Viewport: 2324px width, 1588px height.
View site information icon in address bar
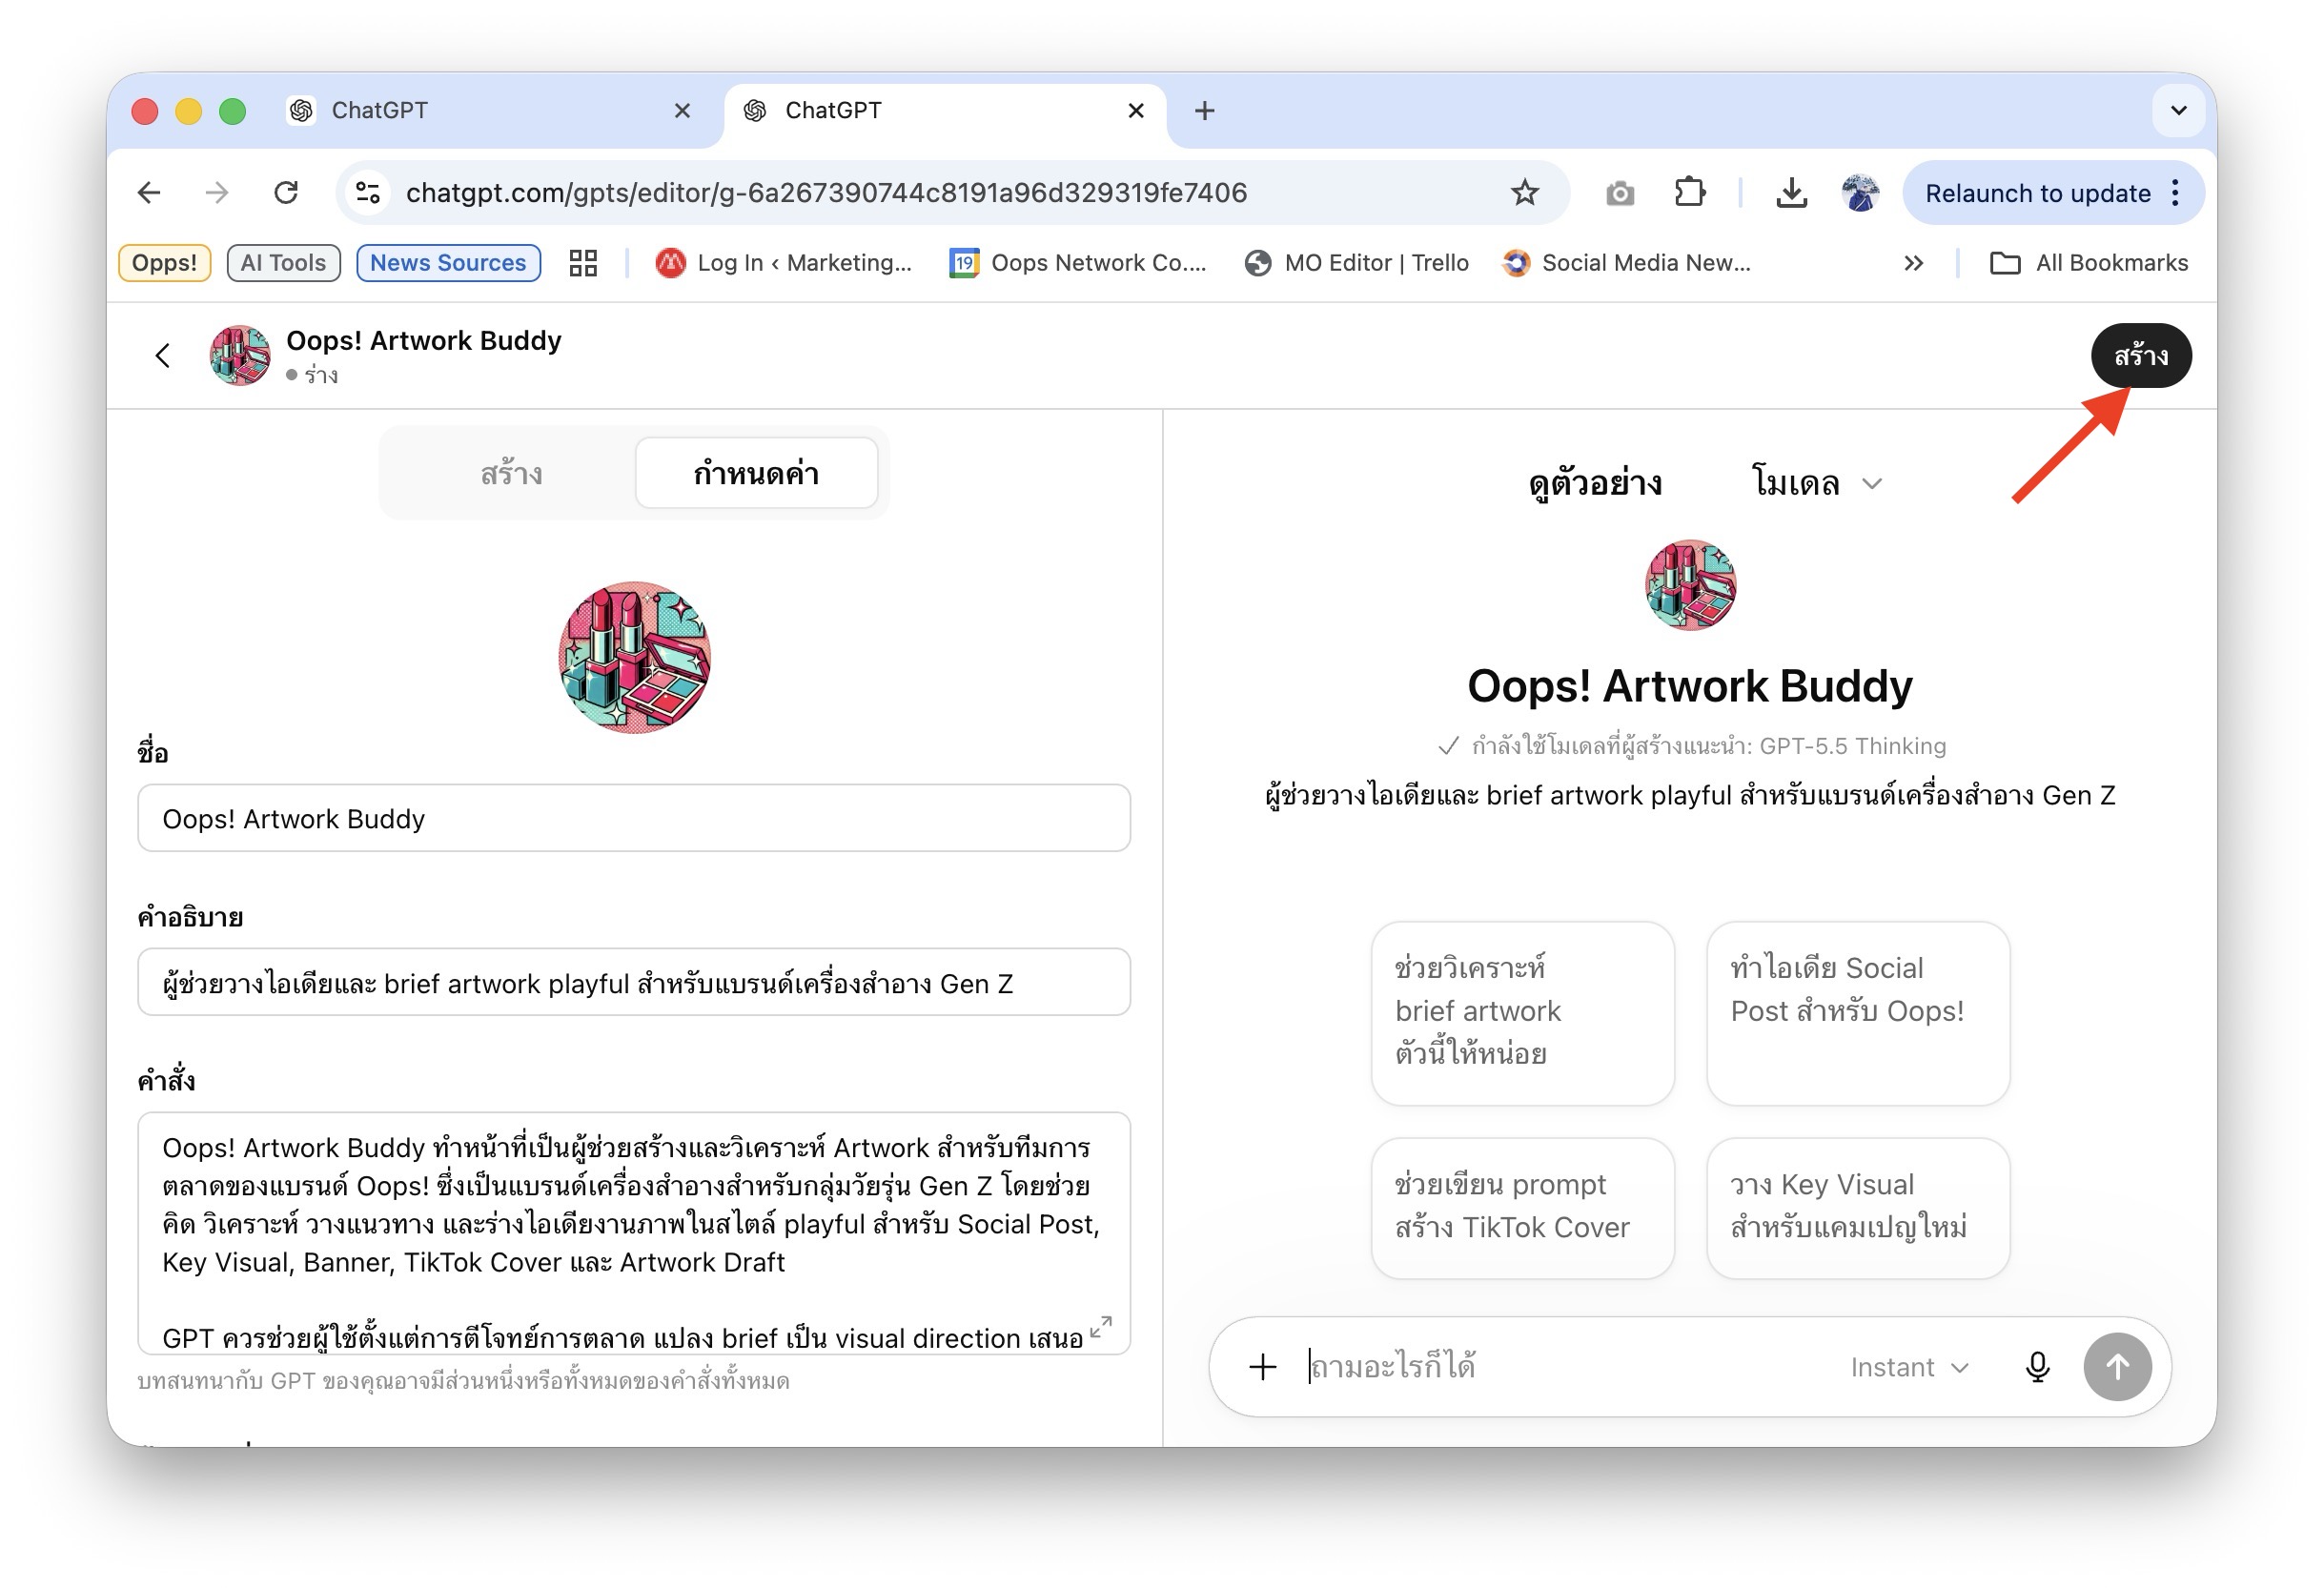pyautogui.click(x=368, y=192)
